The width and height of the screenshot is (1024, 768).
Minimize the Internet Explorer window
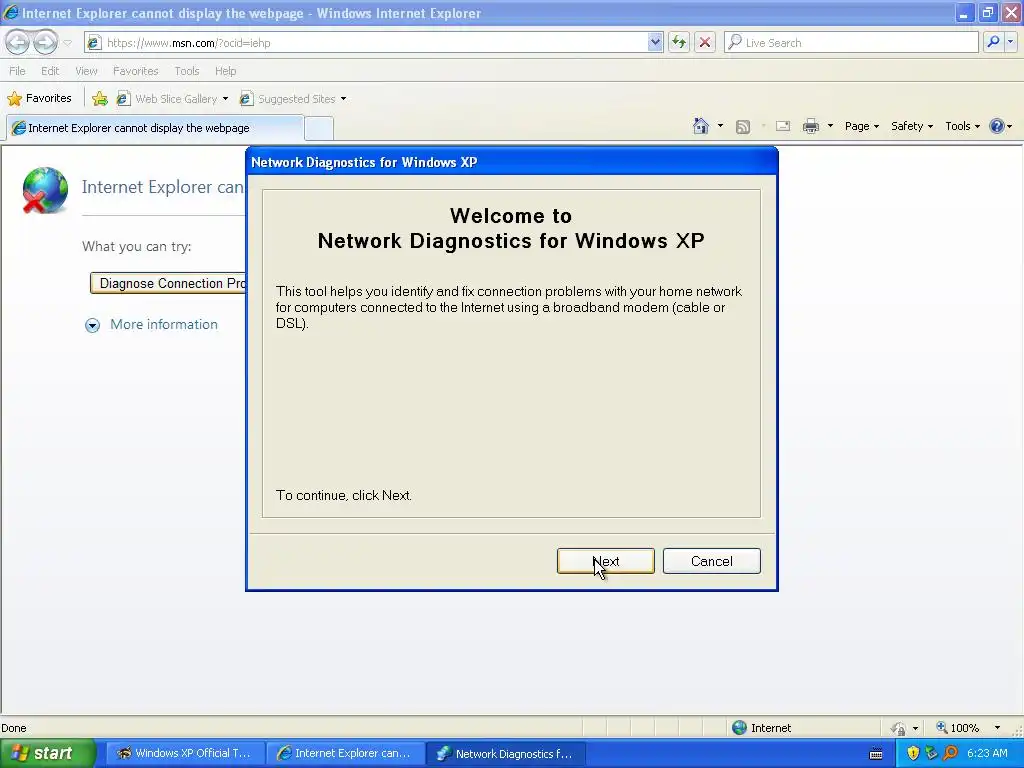[x=964, y=13]
